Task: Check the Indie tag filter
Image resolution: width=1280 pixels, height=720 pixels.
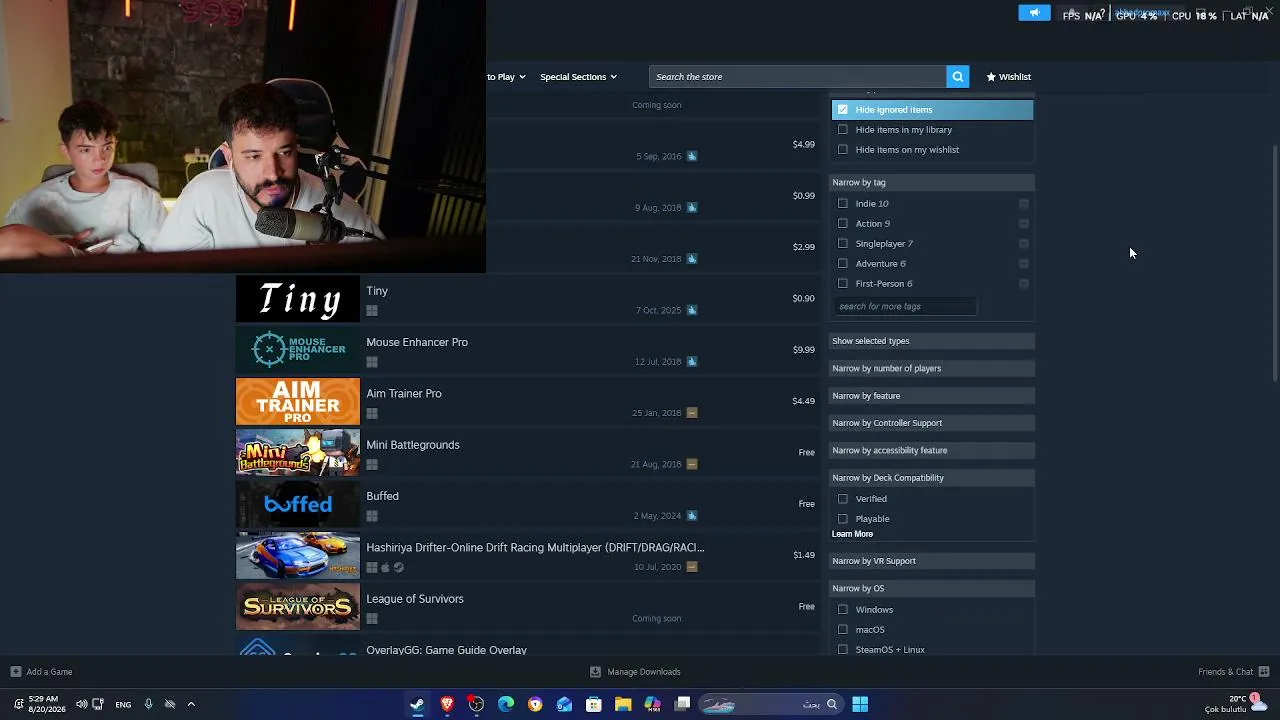Action: (x=843, y=204)
